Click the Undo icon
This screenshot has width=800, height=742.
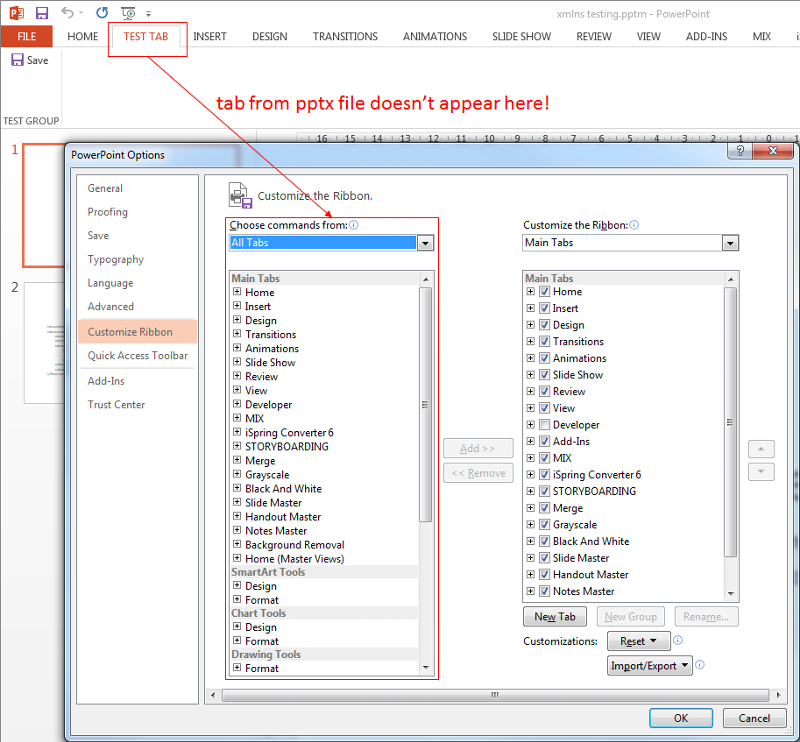click(68, 12)
